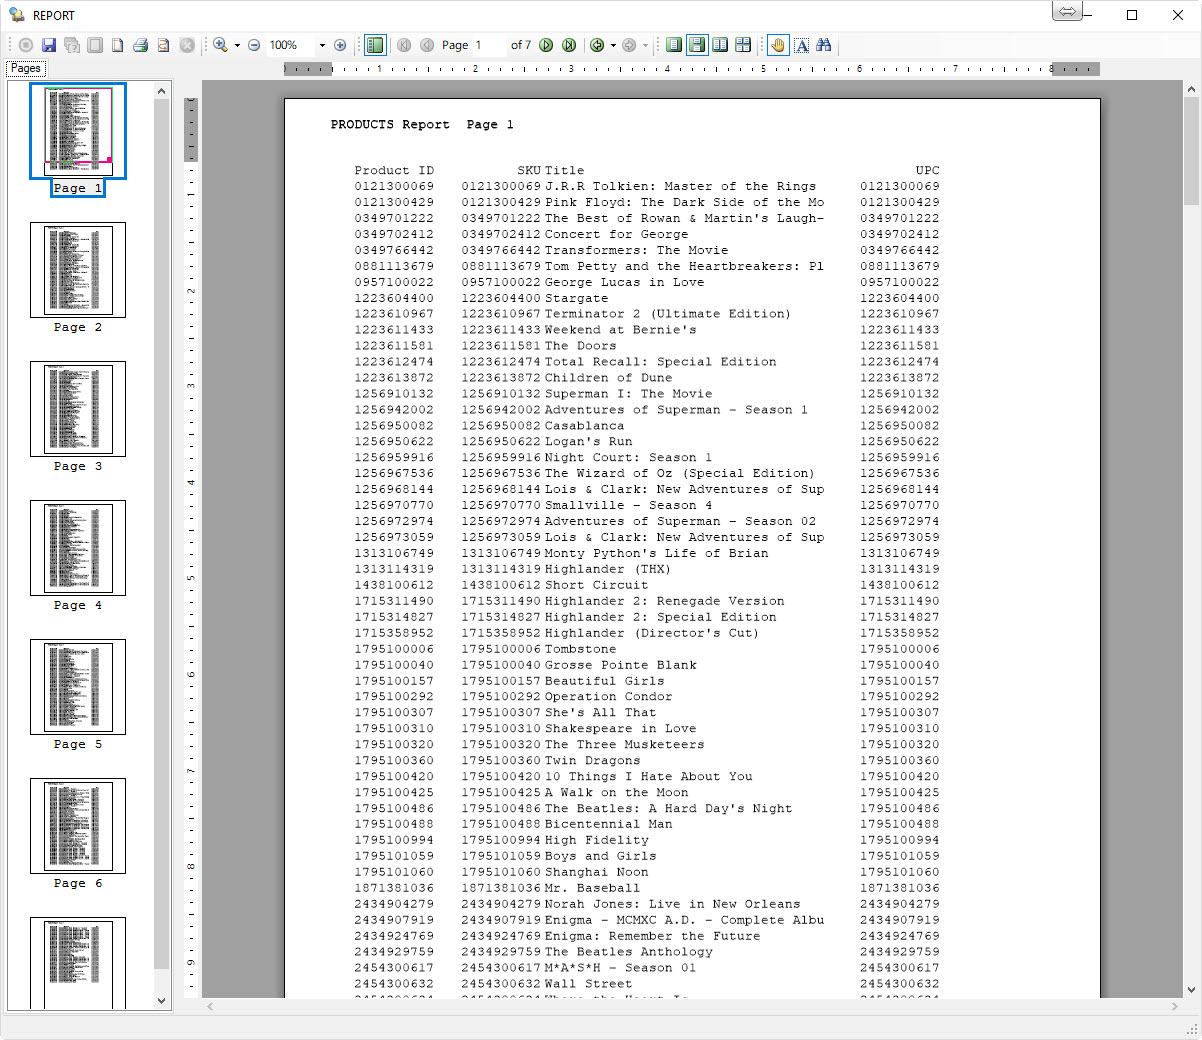Switch to continuous page view
1202x1040 pixels.
point(697,45)
